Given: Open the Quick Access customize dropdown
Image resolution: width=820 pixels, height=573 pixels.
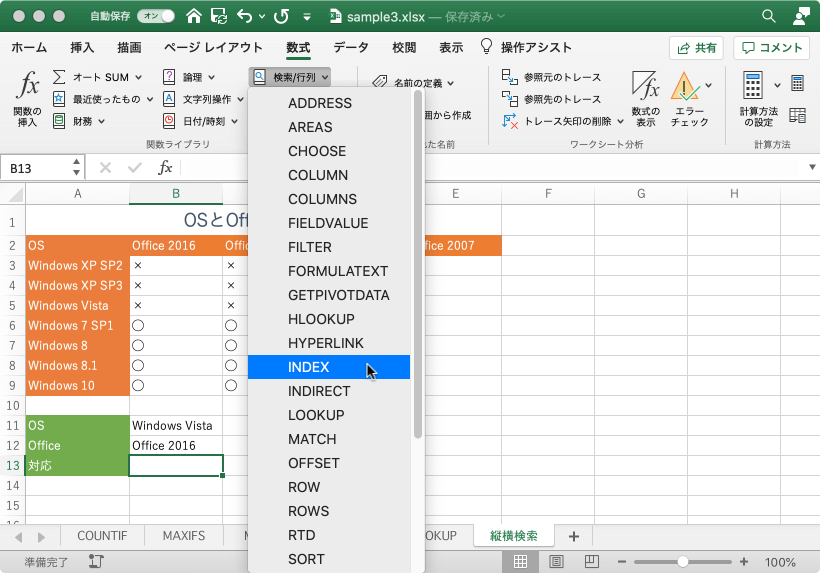Looking at the screenshot, I should click(307, 17).
